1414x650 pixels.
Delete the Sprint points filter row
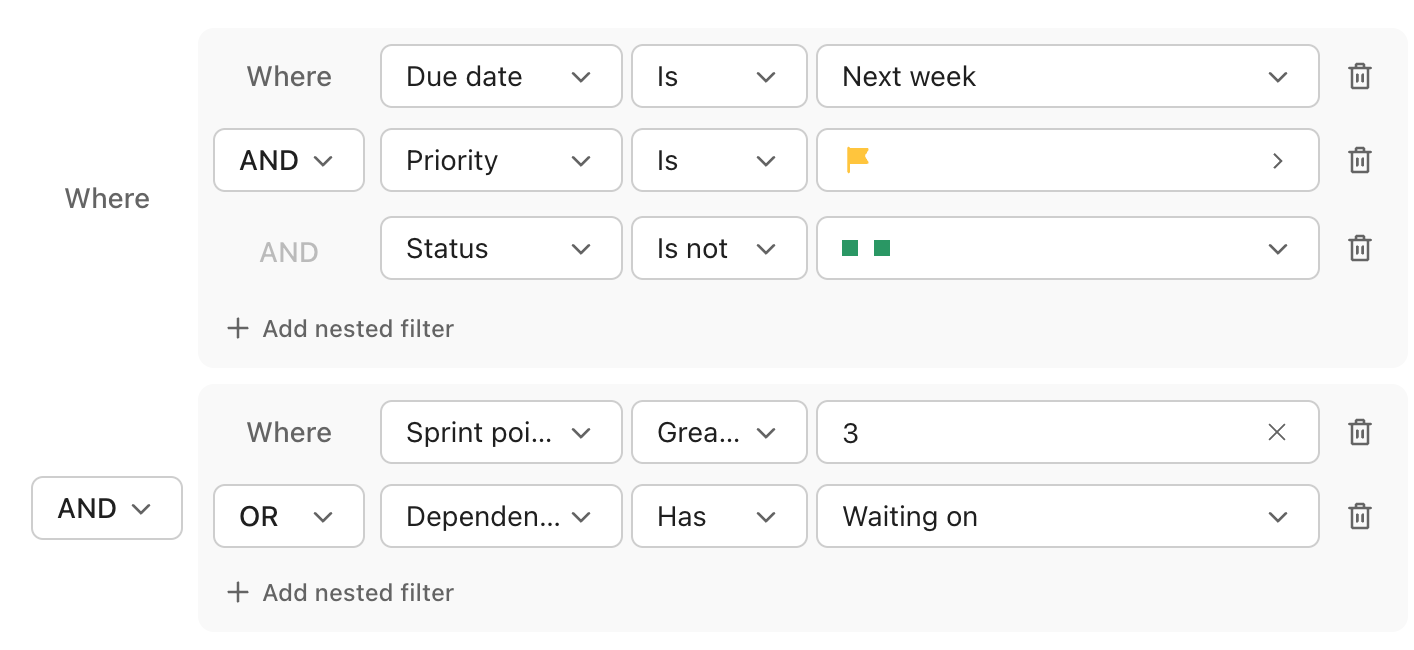coord(1359,433)
